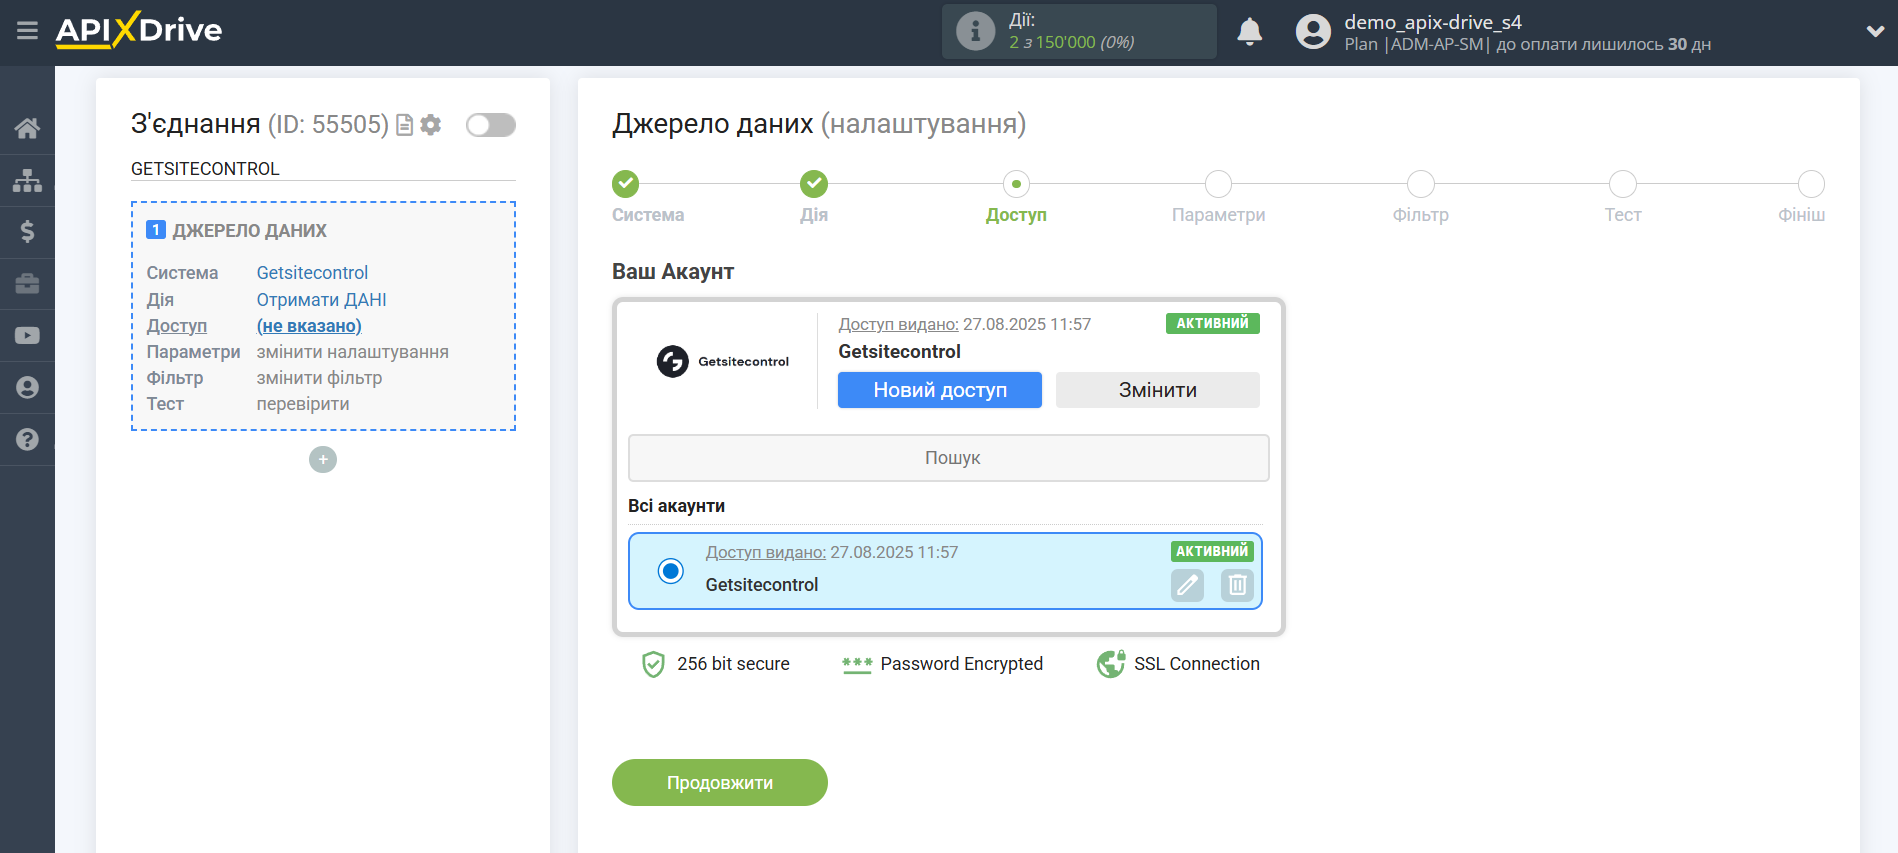Click the Ваш Акаунт heading
1898x853 pixels.
[673, 272]
